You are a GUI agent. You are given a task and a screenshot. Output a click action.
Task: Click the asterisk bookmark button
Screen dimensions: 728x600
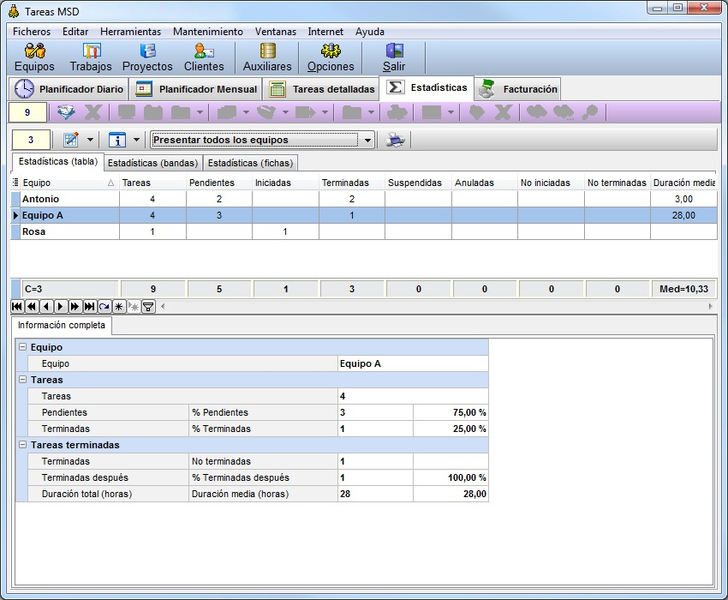point(119,307)
